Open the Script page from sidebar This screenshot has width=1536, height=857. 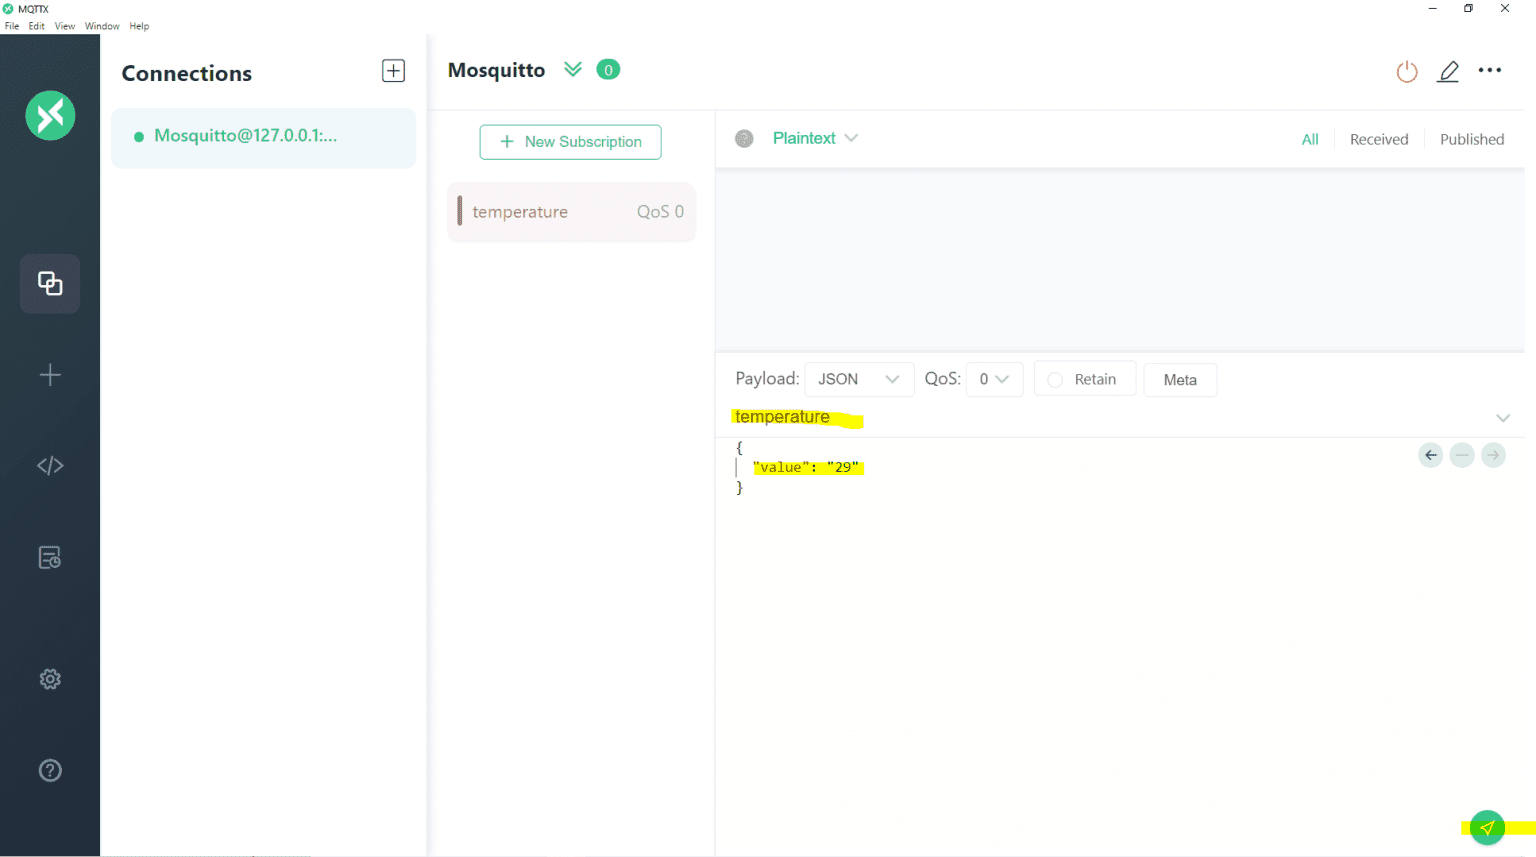pyautogui.click(x=50, y=466)
